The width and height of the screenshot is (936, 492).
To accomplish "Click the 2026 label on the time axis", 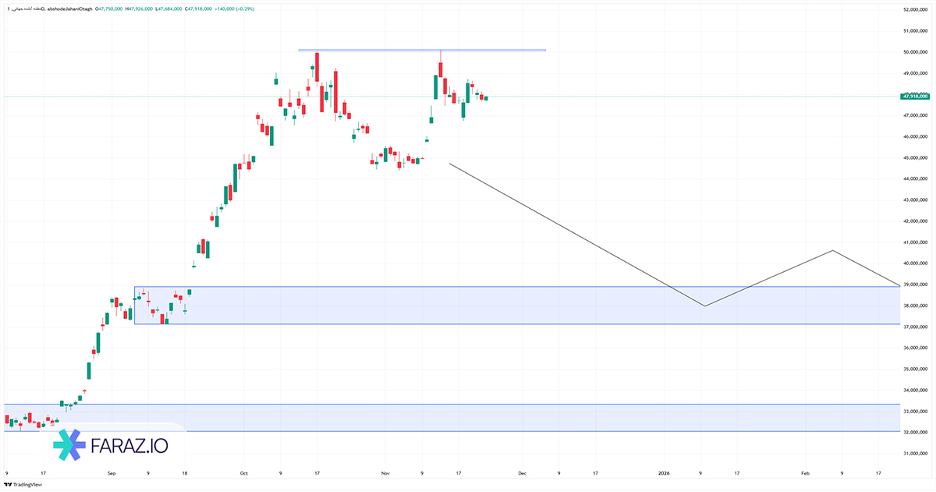I will 664,472.
